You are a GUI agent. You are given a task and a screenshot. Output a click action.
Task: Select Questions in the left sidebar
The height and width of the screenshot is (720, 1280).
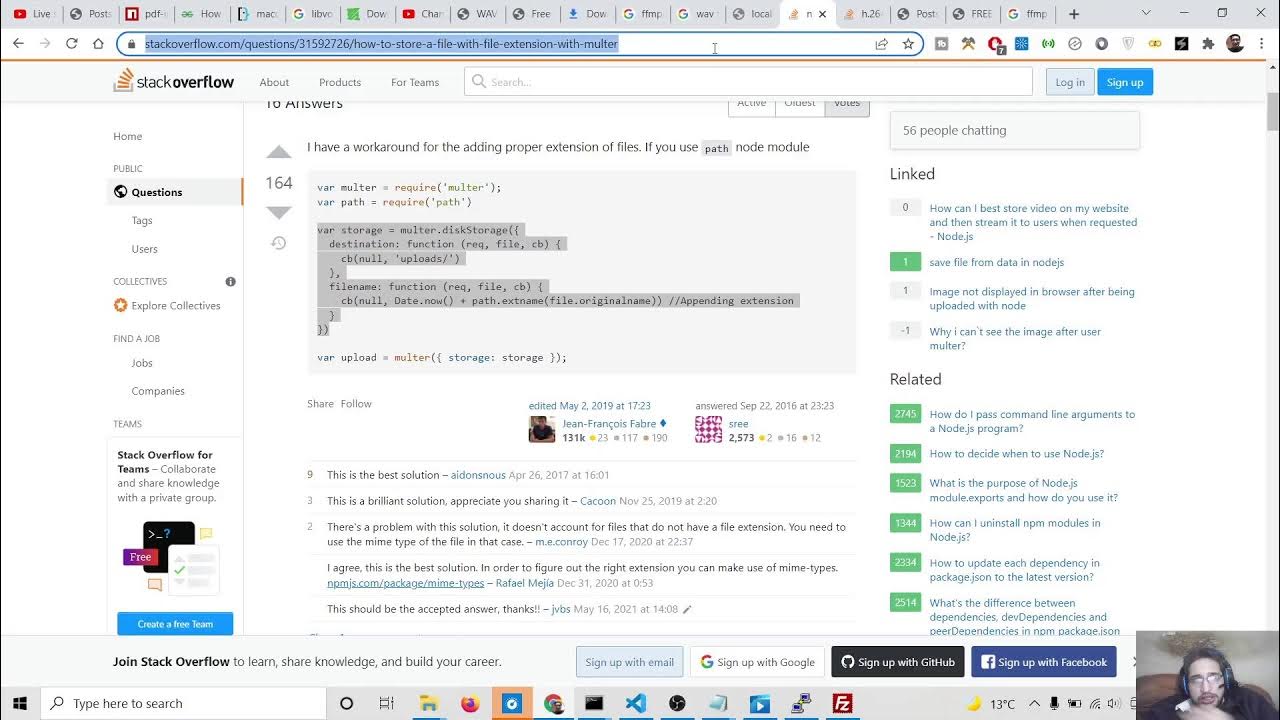pyautogui.click(x=157, y=192)
